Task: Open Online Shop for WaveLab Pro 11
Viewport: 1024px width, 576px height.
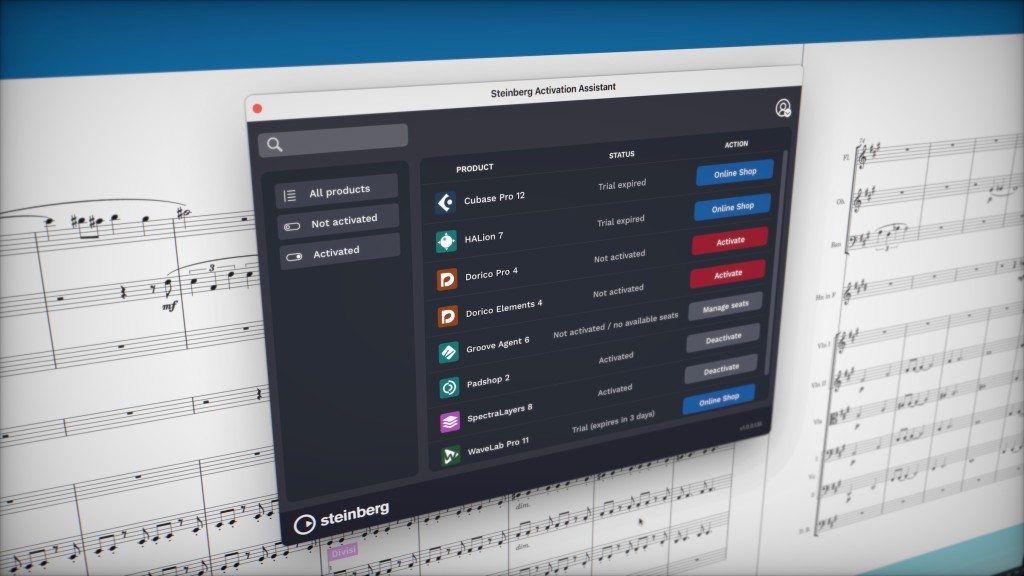Action: pos(718,400)
